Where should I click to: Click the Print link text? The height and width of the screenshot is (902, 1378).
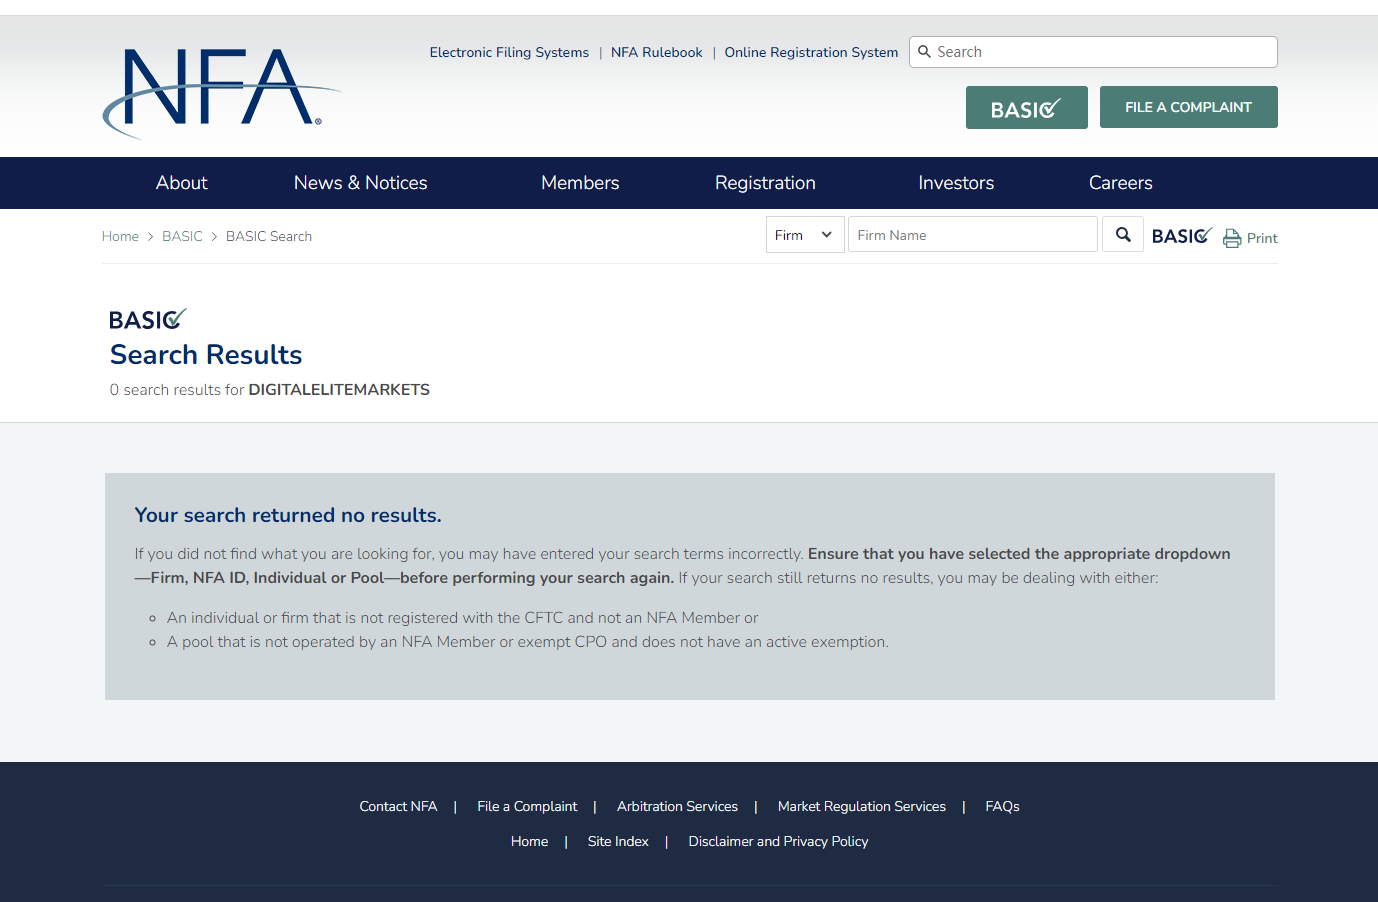pos(1262,238)
